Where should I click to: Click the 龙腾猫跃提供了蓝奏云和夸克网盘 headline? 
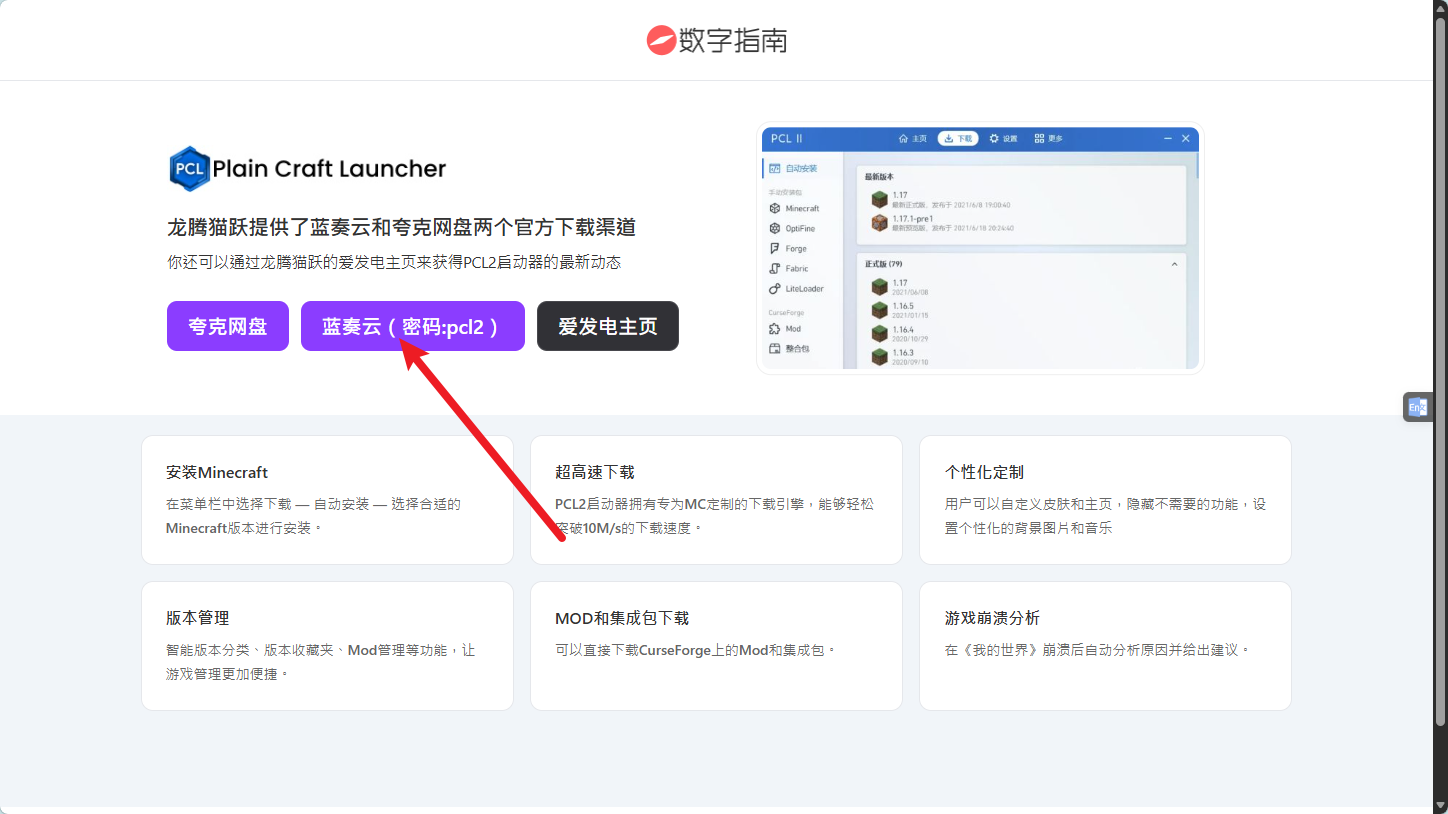(402, 227)
